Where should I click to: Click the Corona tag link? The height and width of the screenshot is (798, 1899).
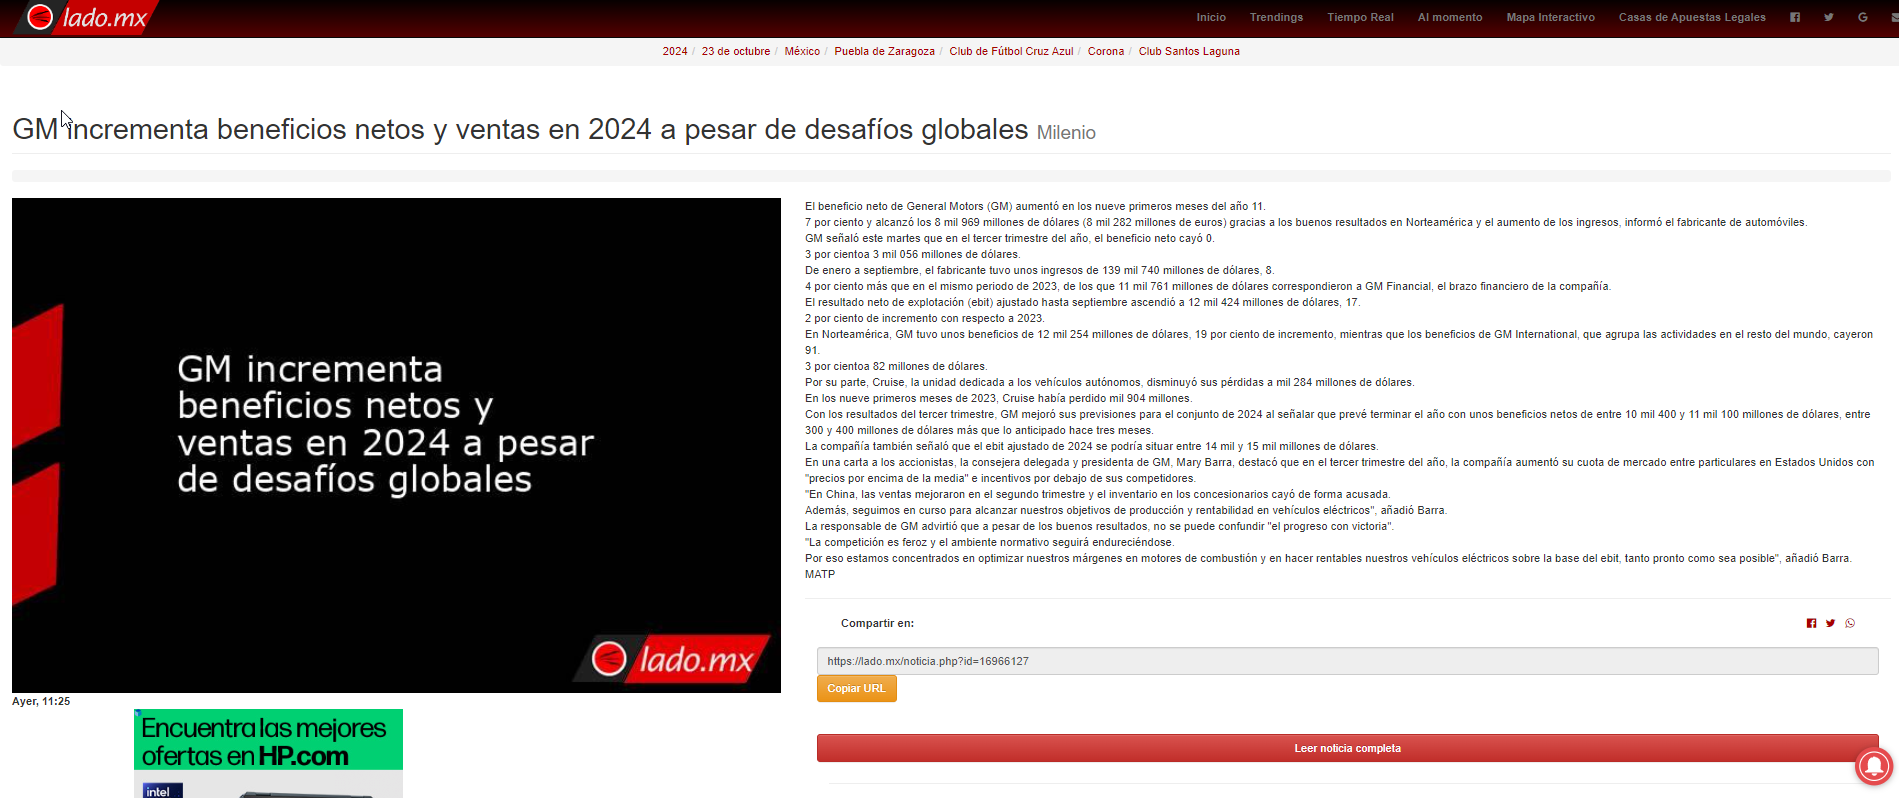1106,51
